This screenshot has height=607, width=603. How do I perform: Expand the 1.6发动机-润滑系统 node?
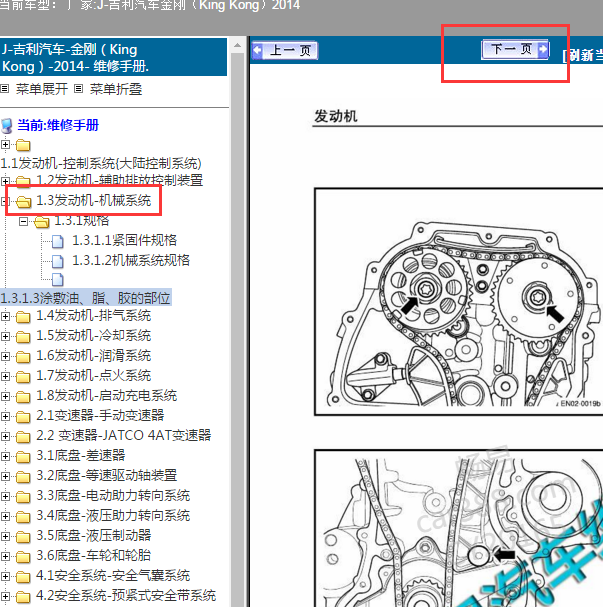click(x=5, y=356)
